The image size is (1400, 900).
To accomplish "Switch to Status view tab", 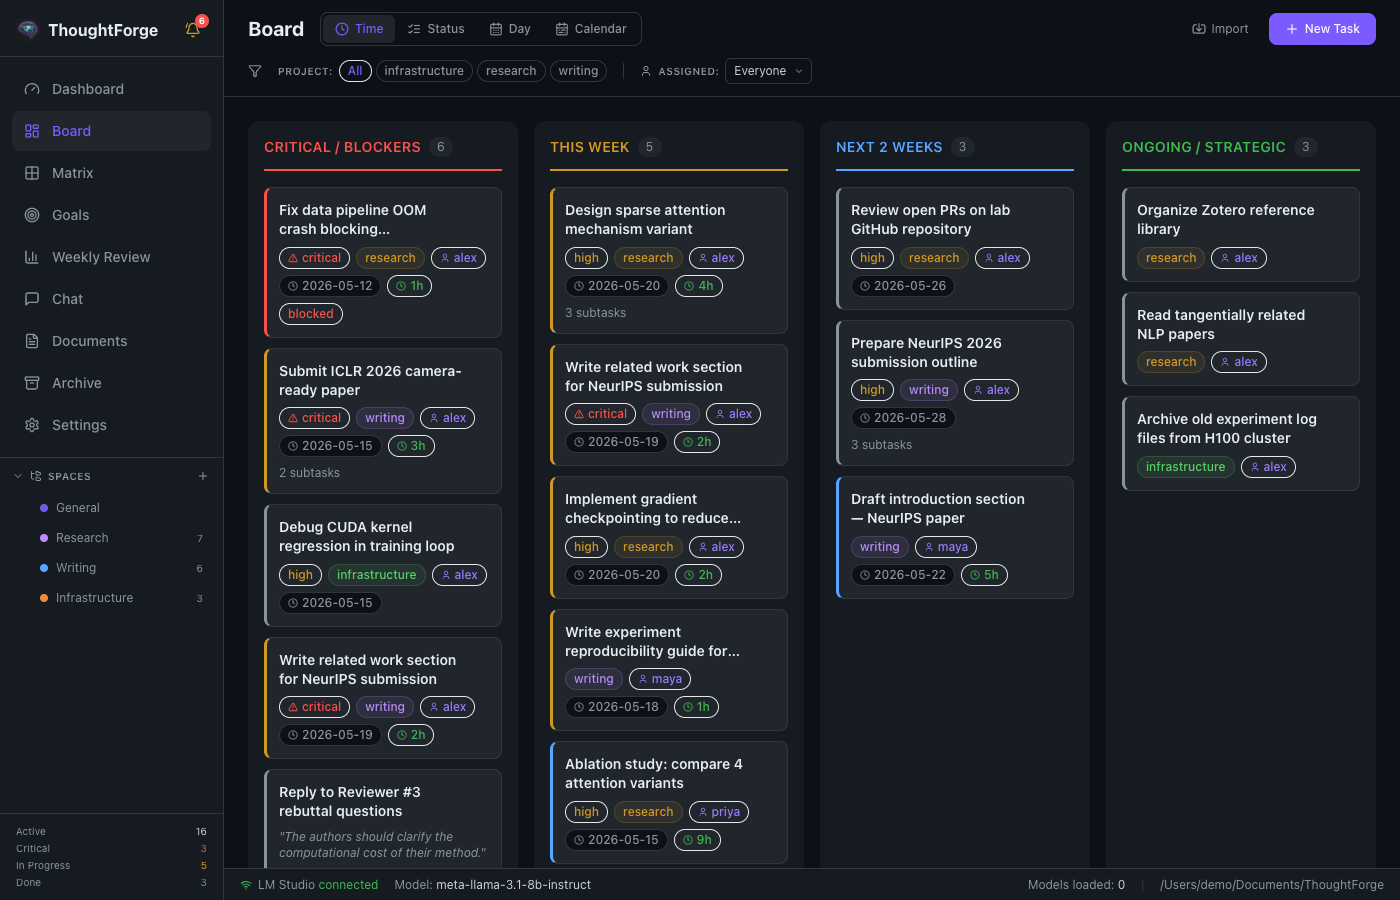I will coord(436,29).
